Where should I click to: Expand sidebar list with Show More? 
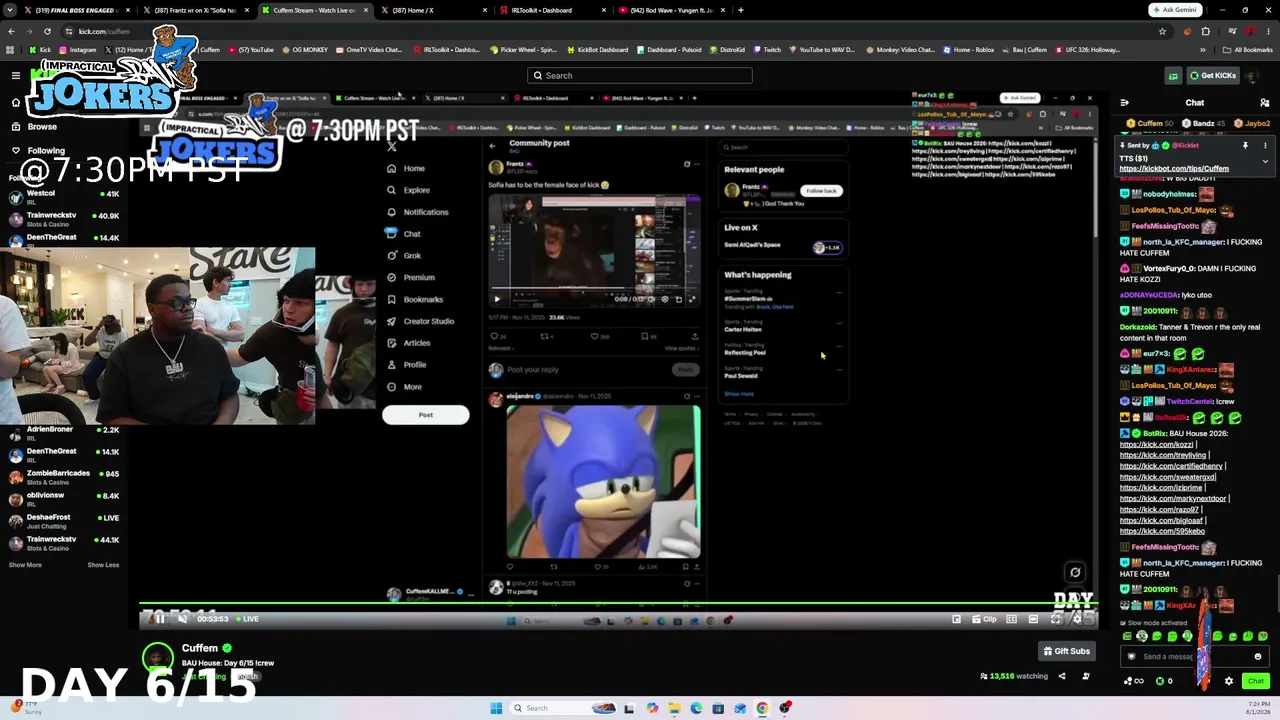click(26, 565)
